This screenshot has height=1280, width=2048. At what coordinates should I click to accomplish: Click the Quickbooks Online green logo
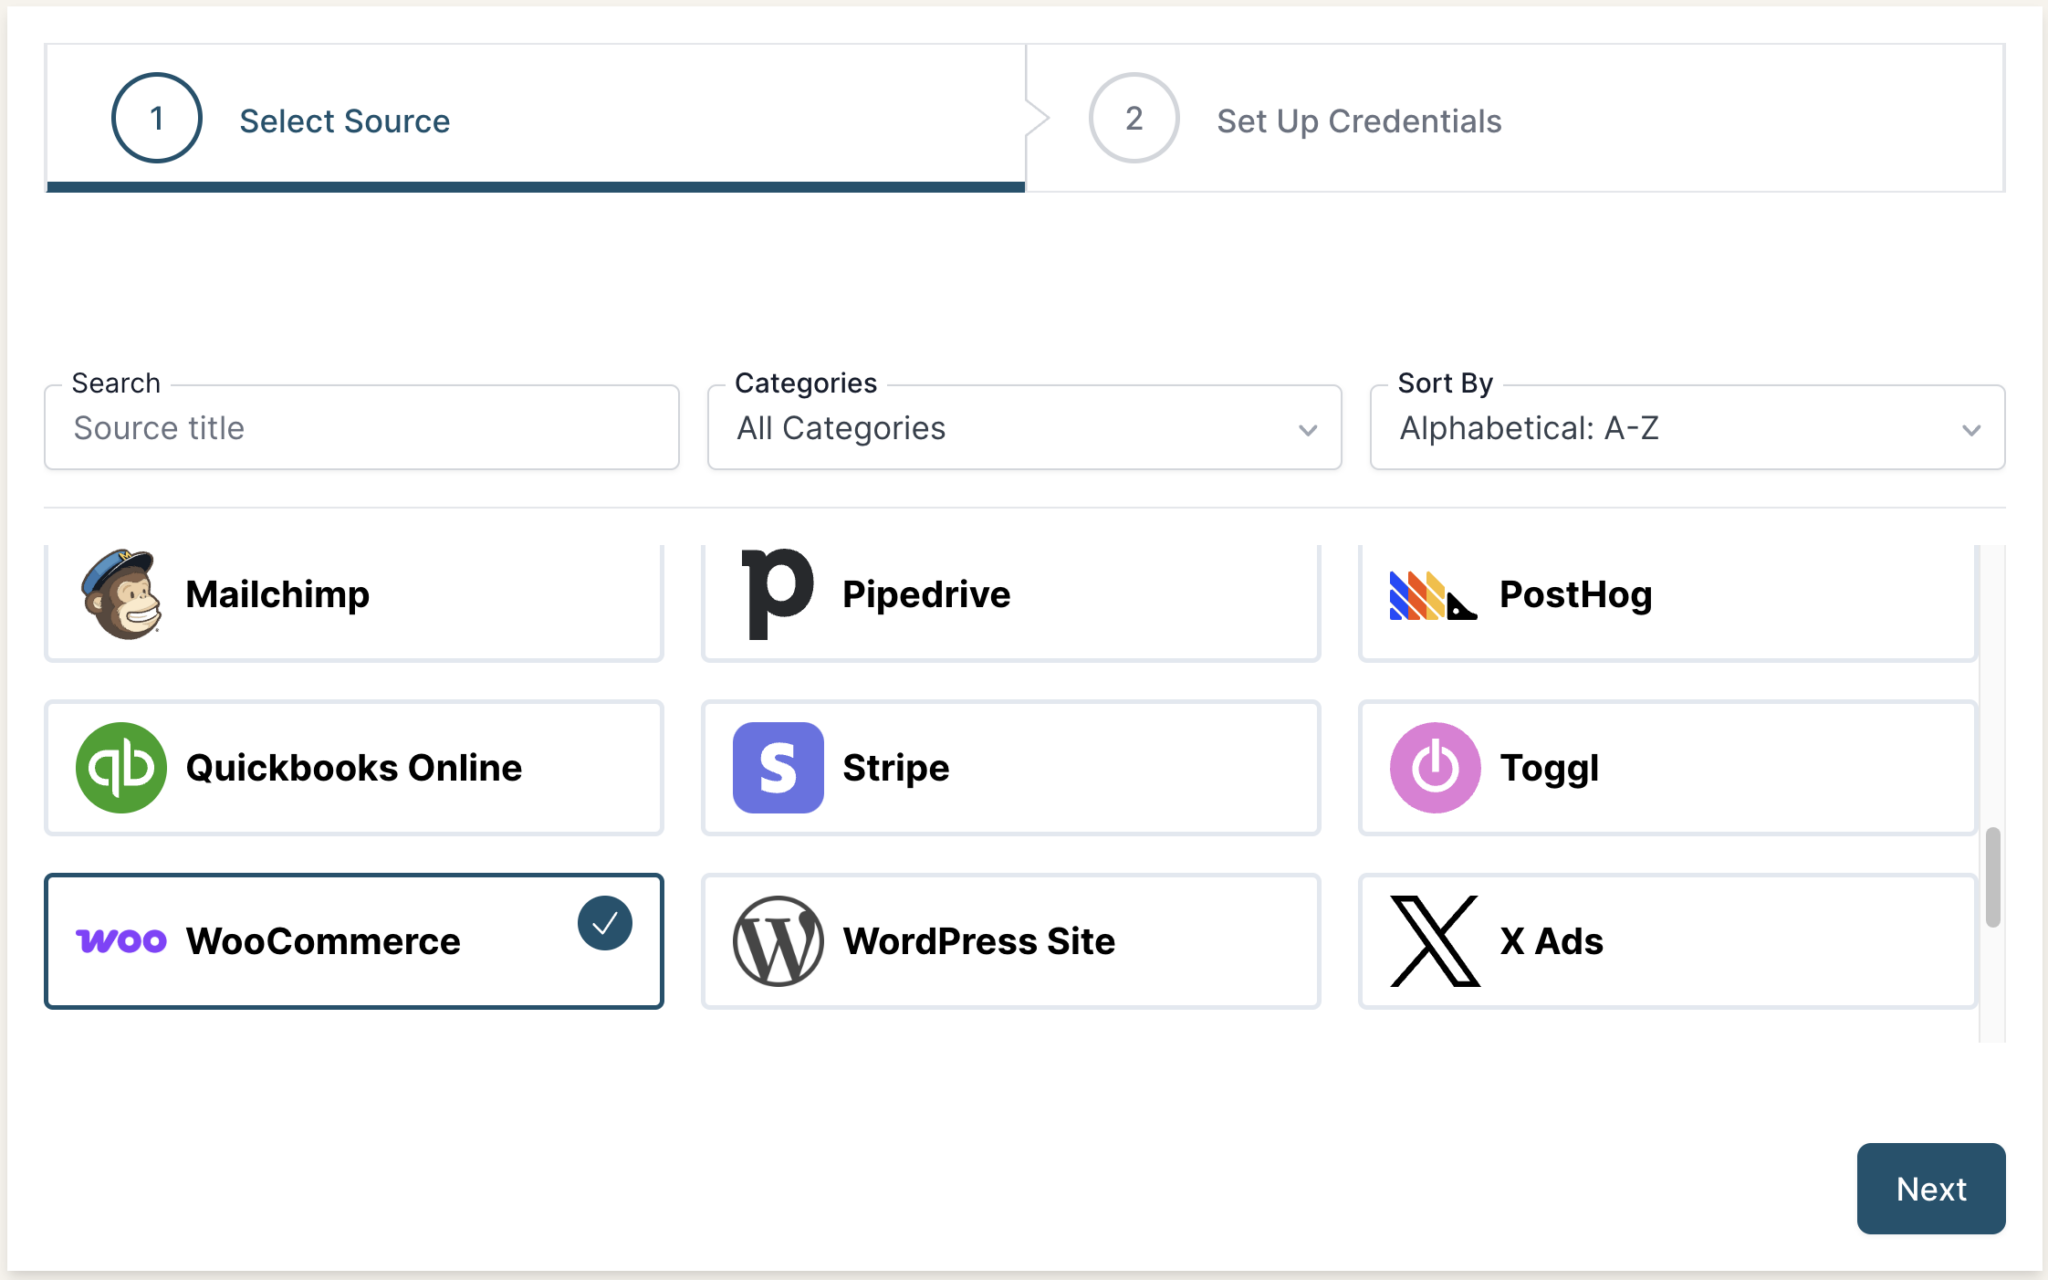(x=121, y=767)
